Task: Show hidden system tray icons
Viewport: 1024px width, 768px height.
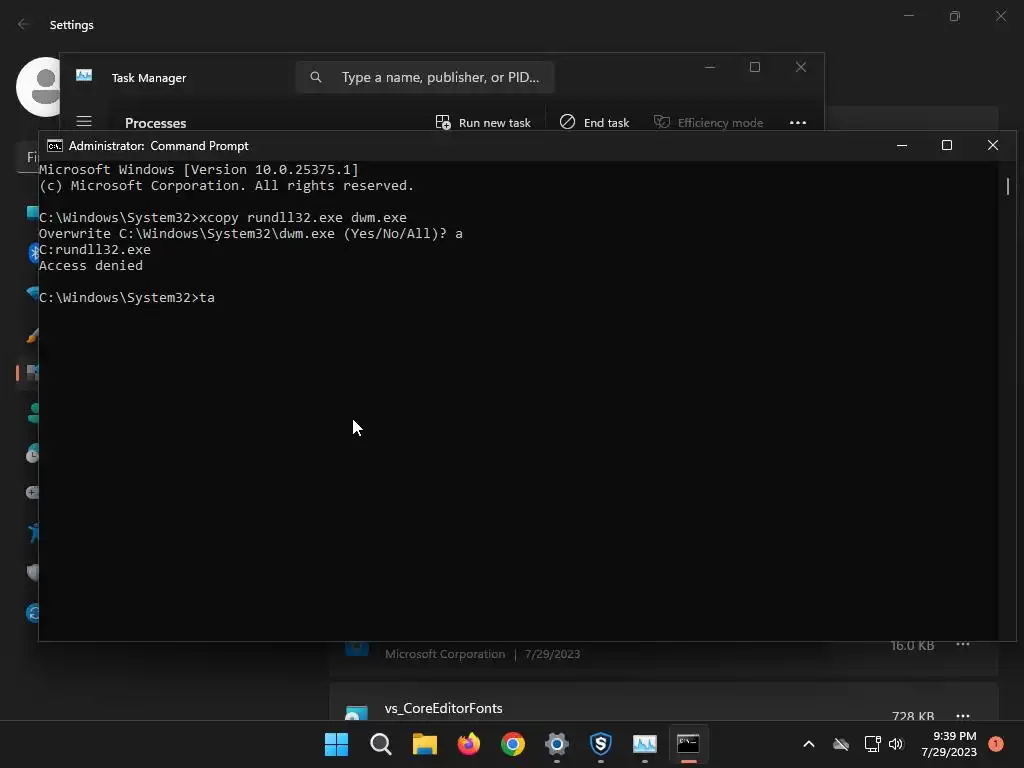Action: click(x=808, y=744)
